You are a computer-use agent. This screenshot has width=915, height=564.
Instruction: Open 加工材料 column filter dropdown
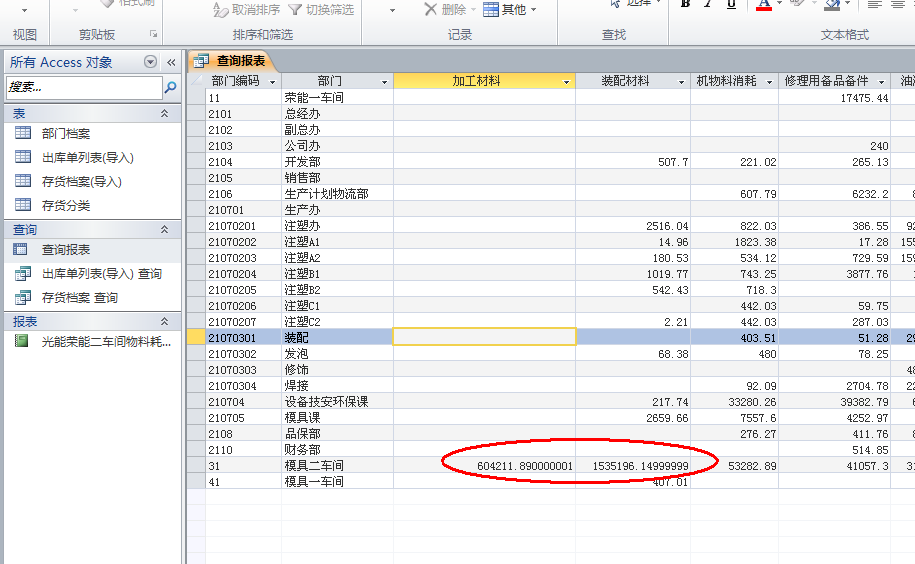point(567,81)
